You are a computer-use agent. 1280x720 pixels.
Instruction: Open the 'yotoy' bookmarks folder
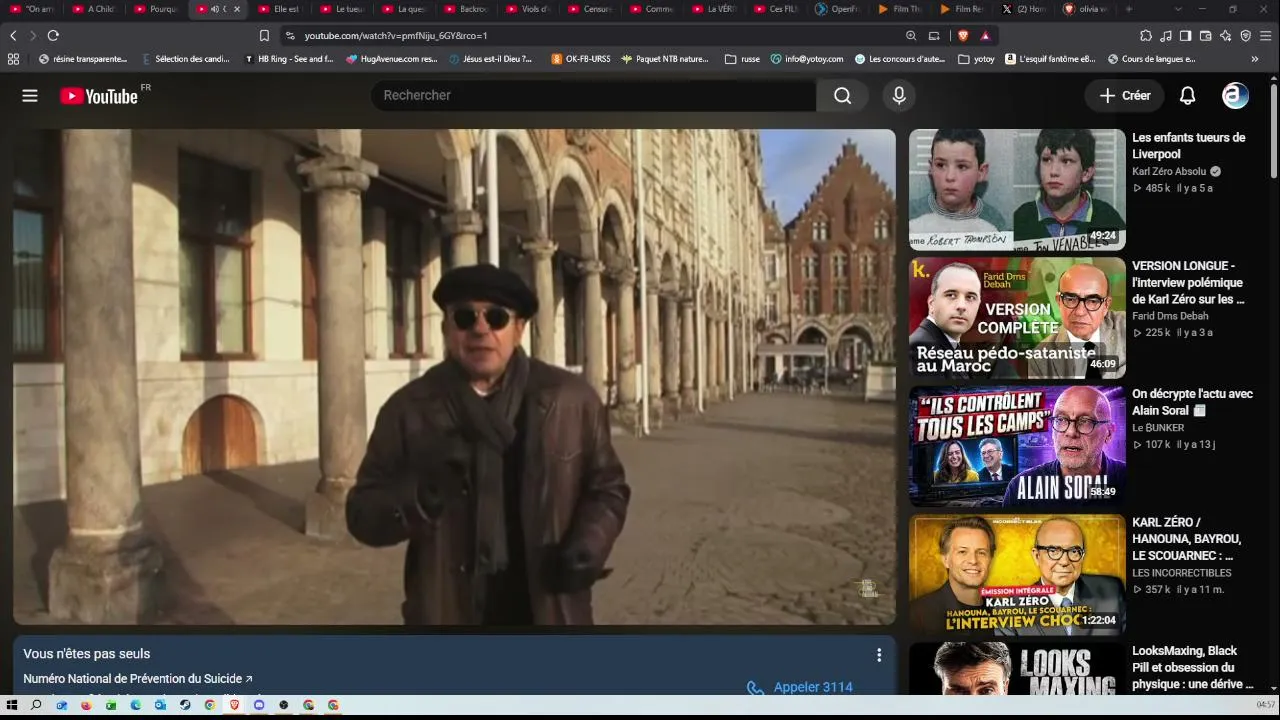coord(976,59)
